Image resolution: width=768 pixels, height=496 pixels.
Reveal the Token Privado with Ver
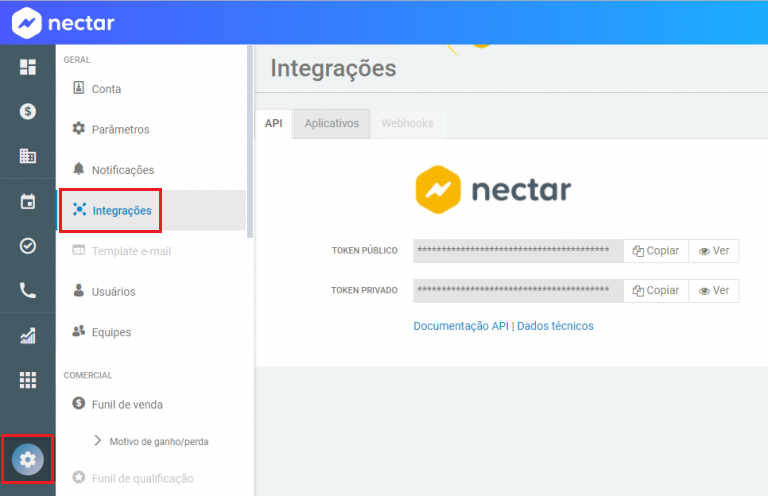714,291
